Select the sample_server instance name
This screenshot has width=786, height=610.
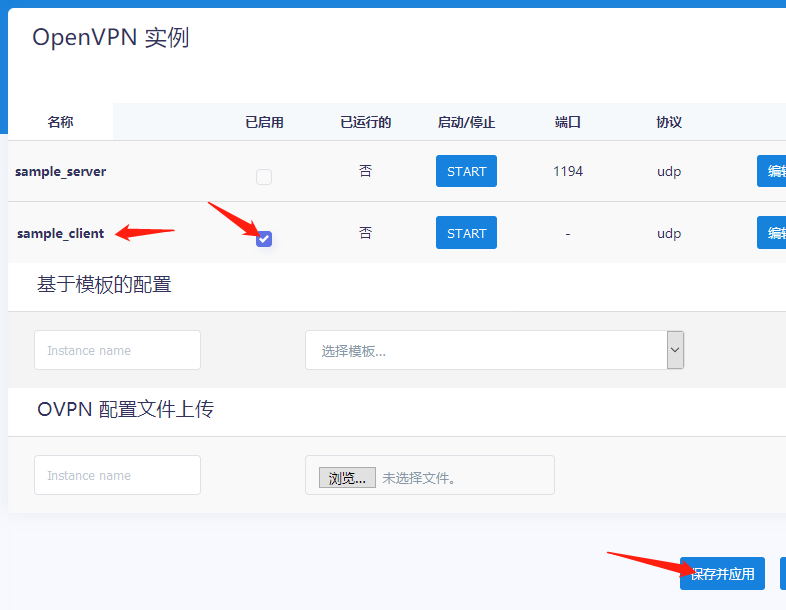point(60,171)
